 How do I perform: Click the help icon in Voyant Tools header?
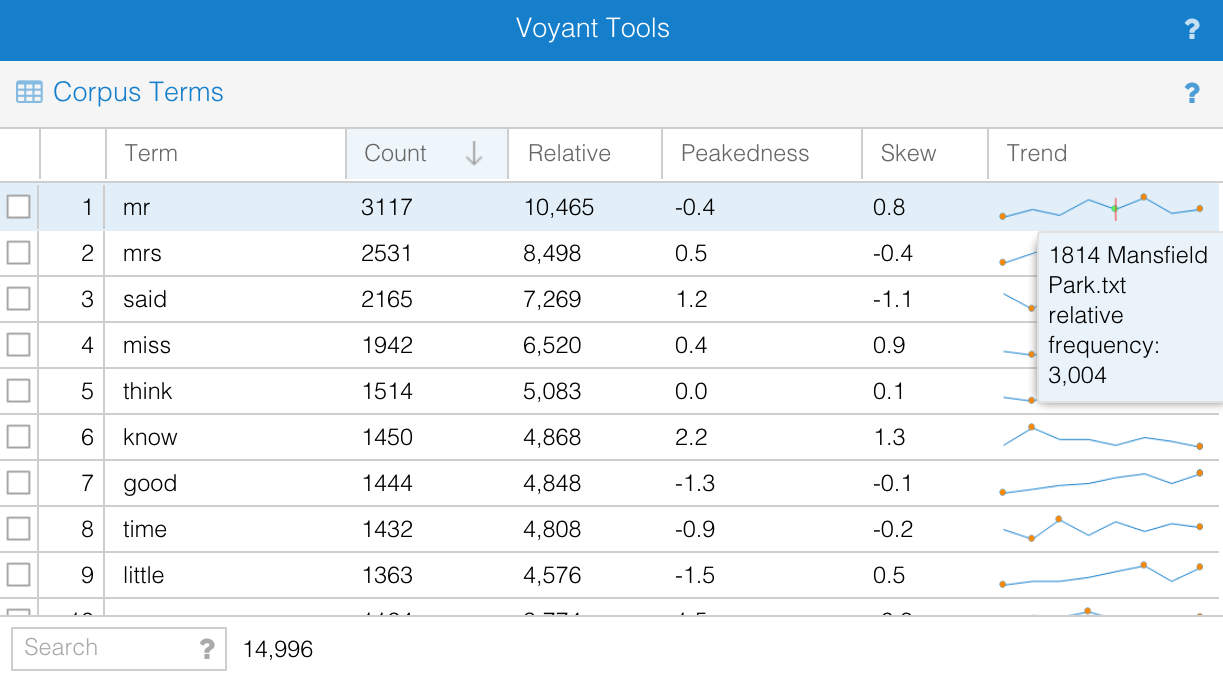[x=1191, y=29]
